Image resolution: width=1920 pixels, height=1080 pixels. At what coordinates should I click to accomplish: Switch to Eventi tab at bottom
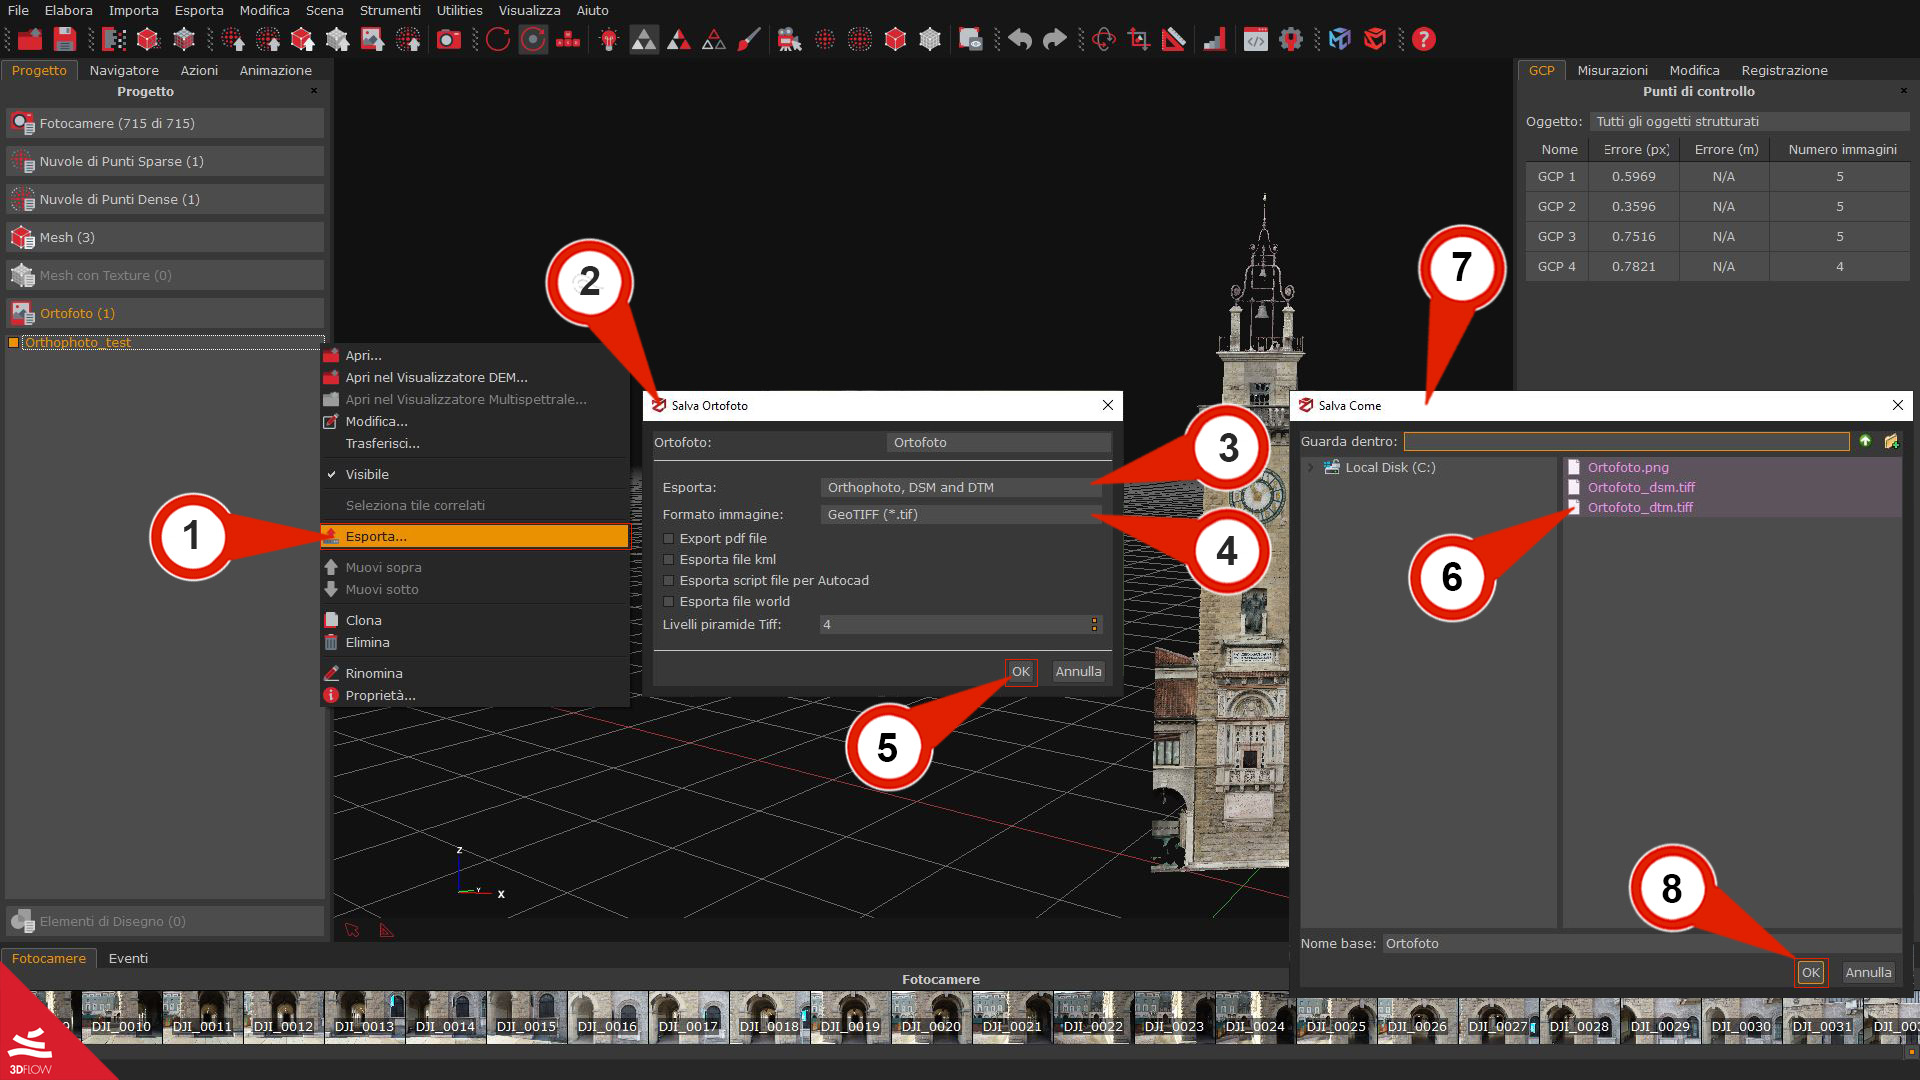click(x=128, y=958)
